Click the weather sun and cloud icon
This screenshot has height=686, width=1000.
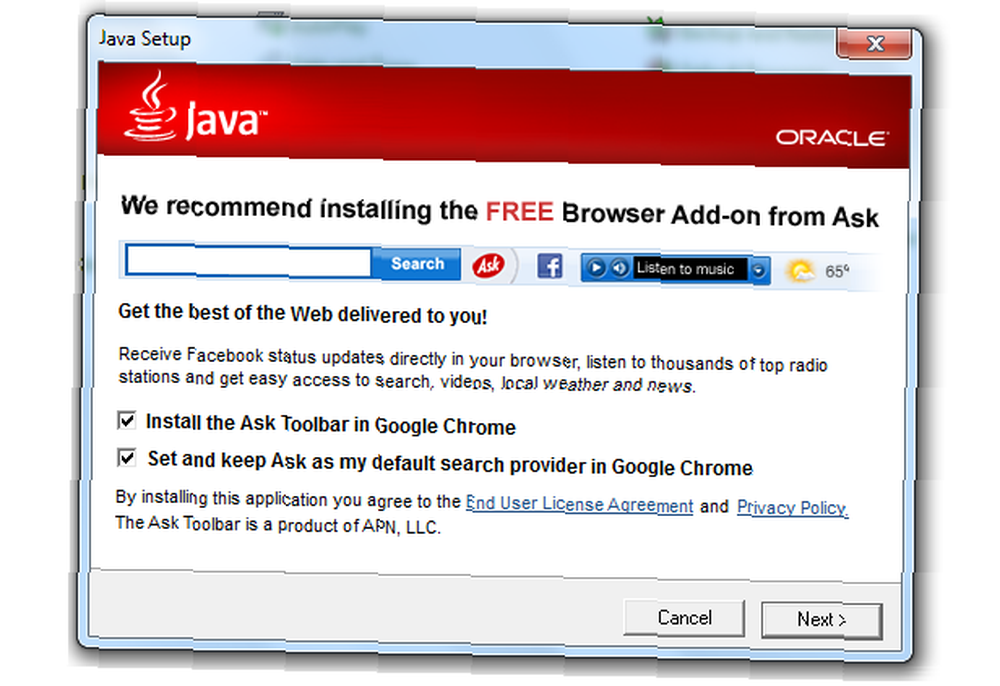(x=802, y=271)
